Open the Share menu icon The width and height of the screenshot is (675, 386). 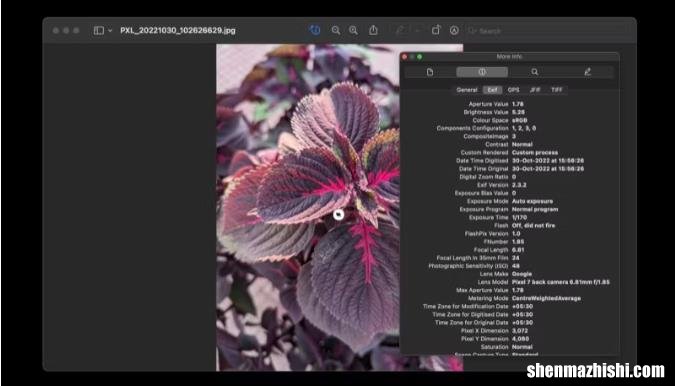click(x=373, y=30)
